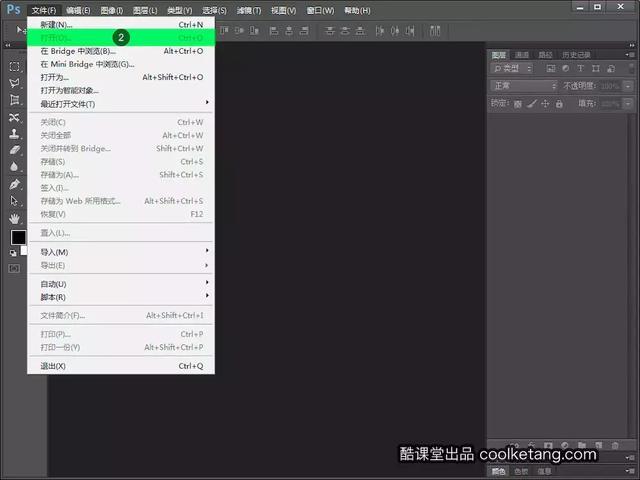
Task: Toggle adjustment layer filter icon
Action: coord(566,68)
